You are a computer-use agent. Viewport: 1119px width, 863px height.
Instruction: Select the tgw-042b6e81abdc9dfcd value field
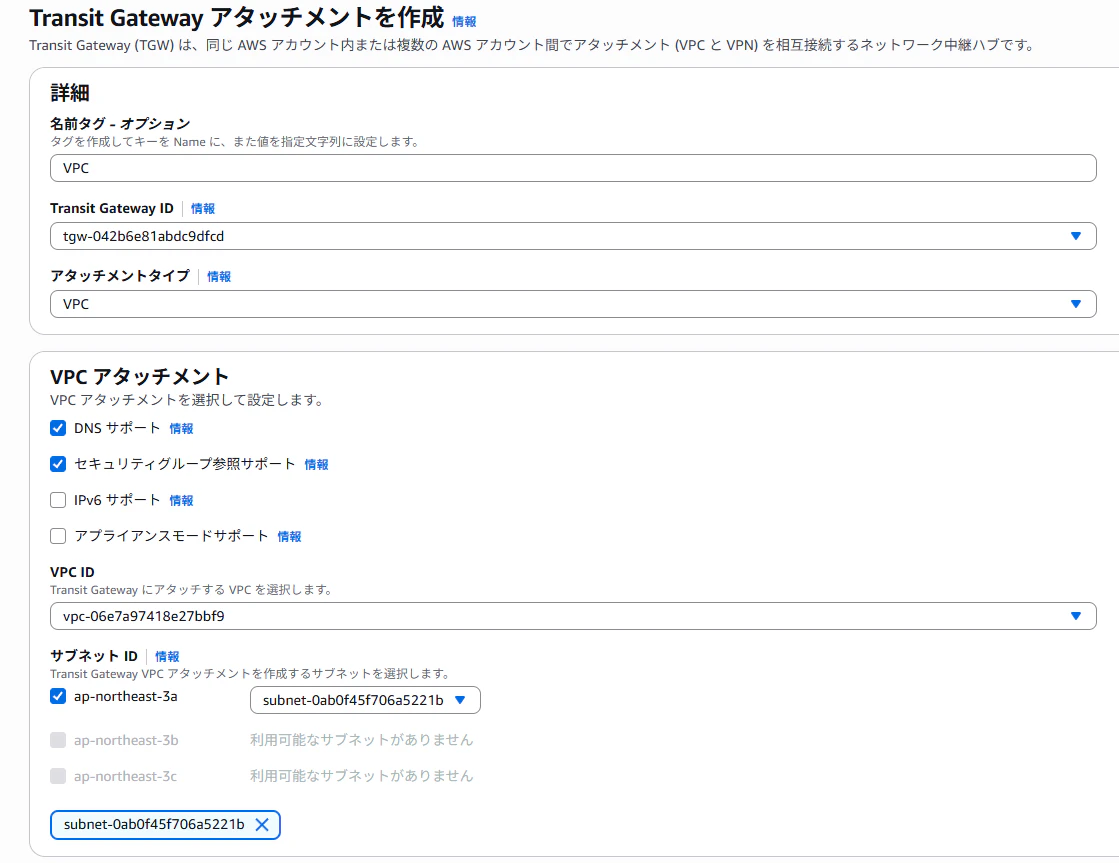point(400,236)
